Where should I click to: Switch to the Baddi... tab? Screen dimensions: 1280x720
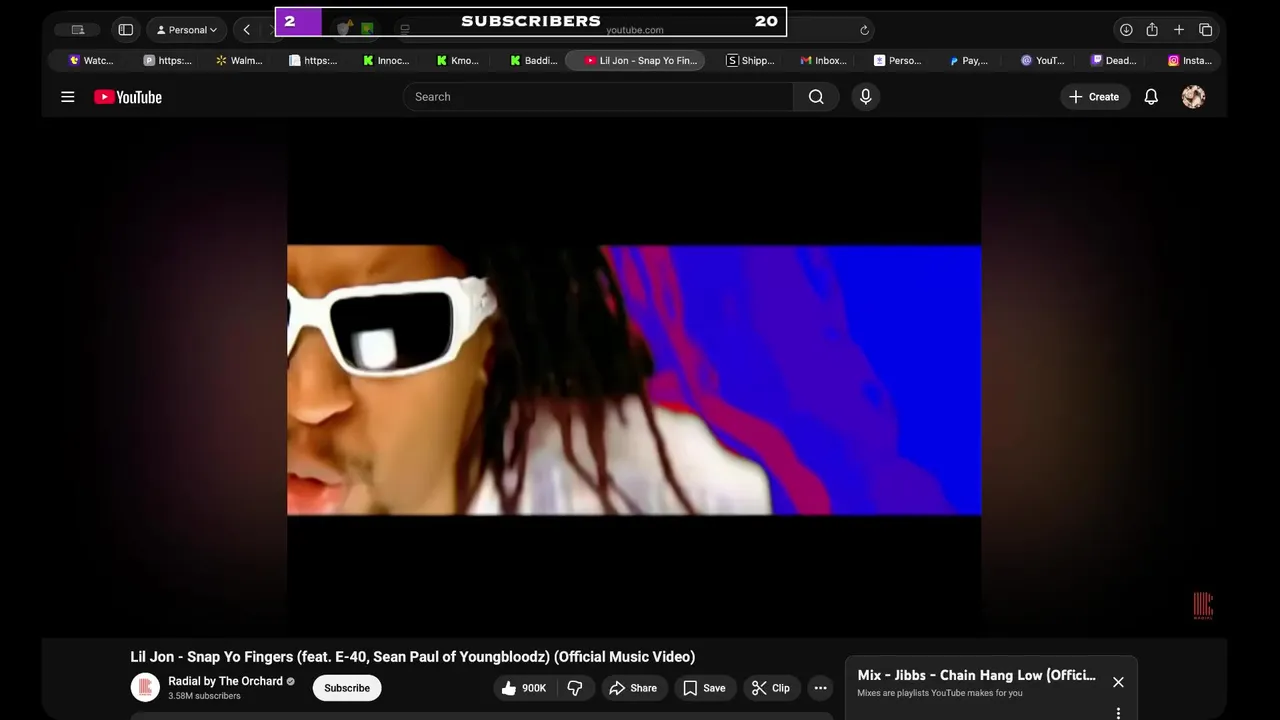533,61
